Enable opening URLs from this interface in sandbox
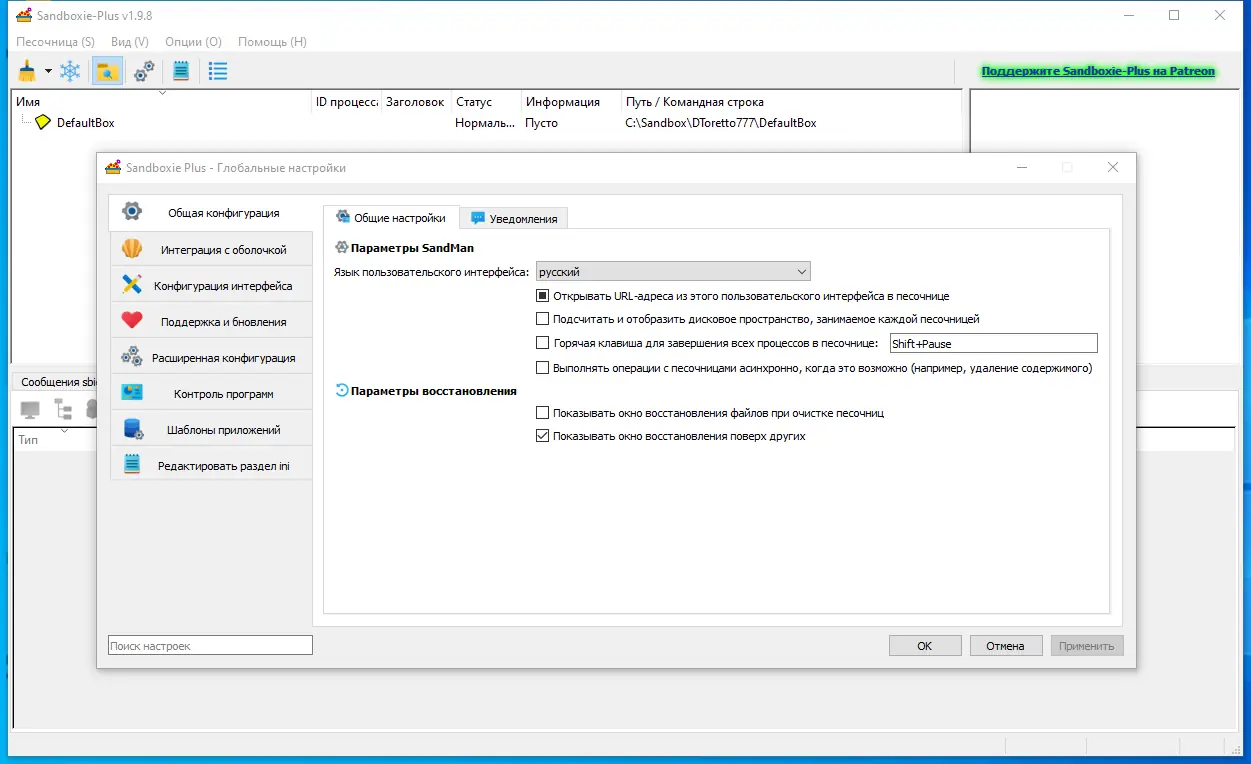The image size is (1251, 764). pos(543,296)
